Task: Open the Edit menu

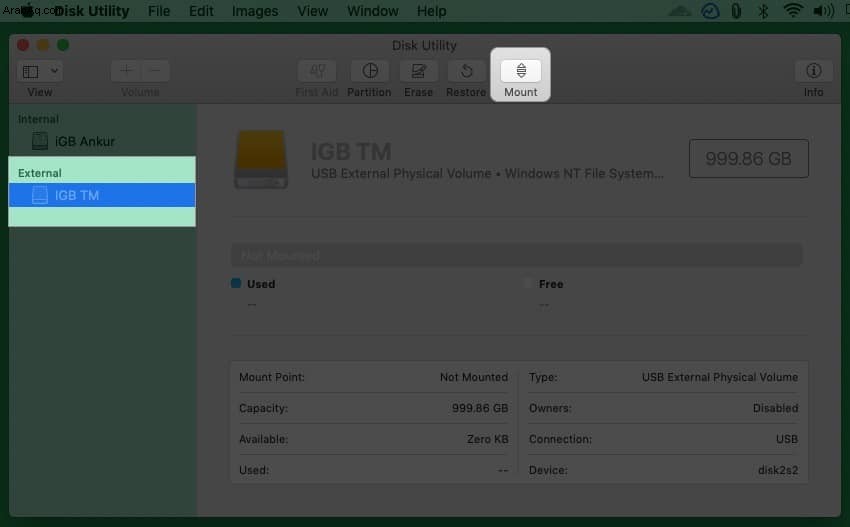Action: [x=201, y=11]
